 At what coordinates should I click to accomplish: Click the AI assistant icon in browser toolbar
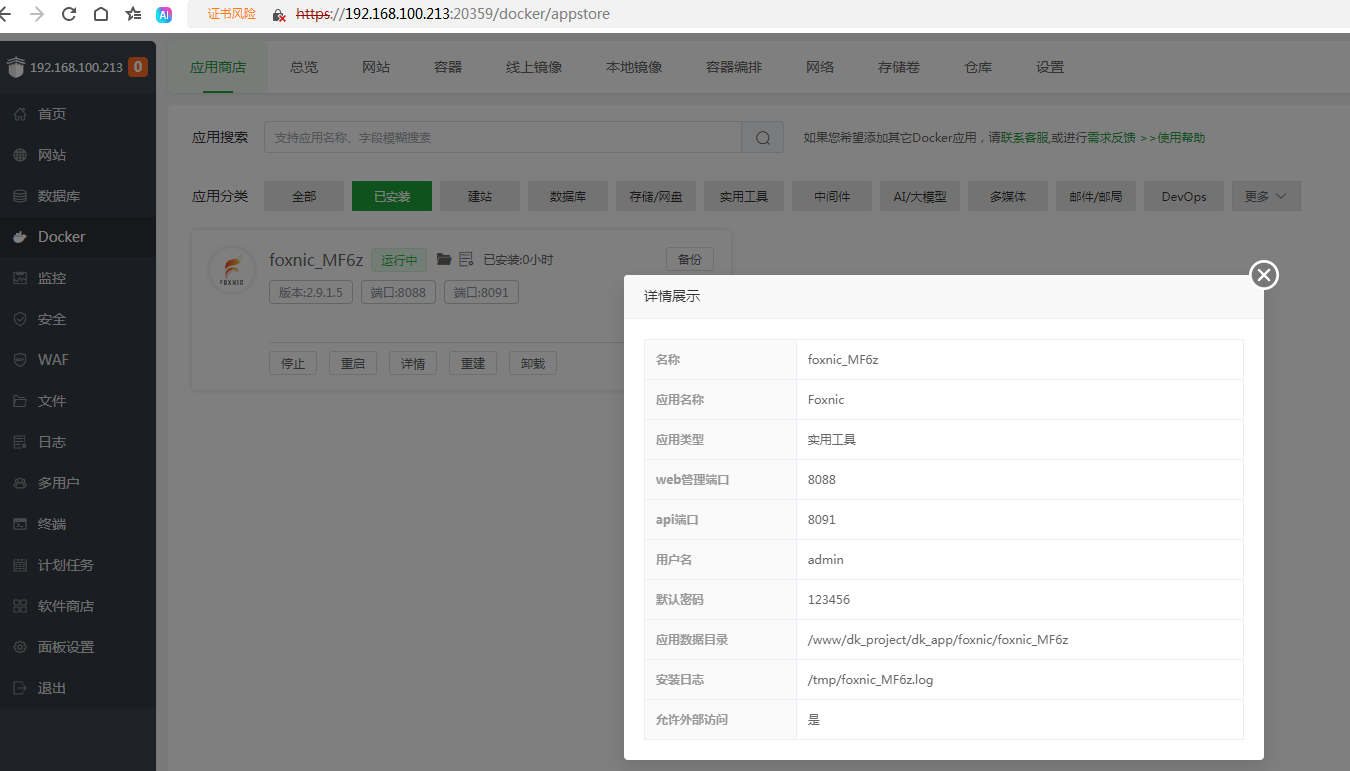click(x=164, y=14)
